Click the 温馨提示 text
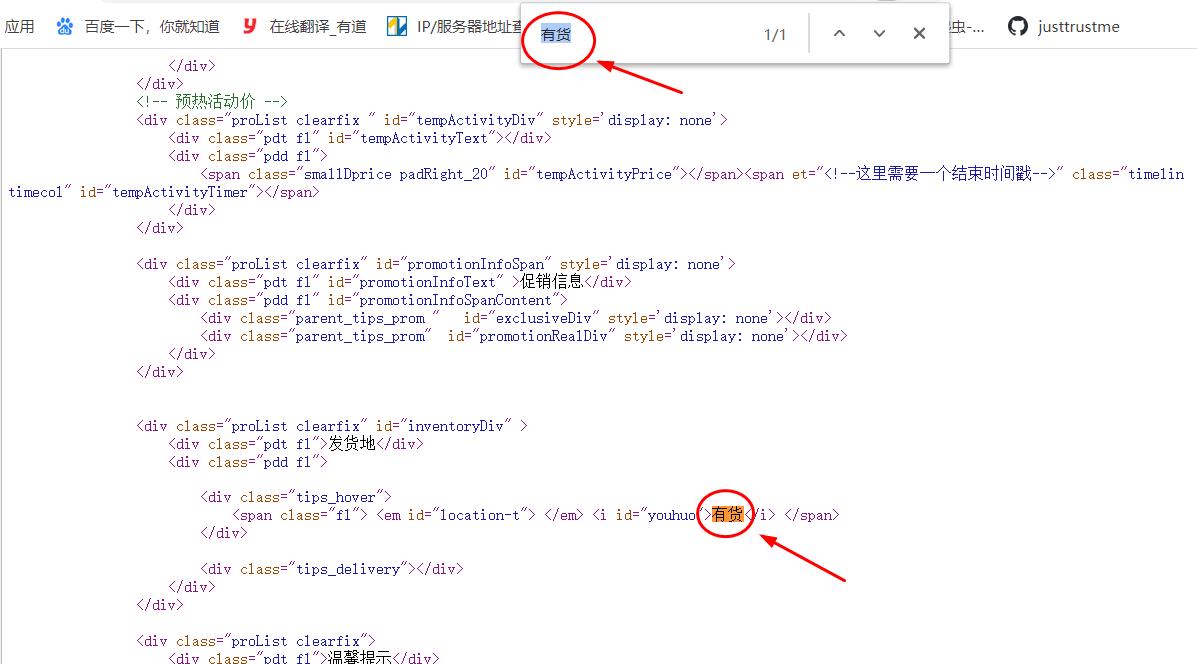The width and height of the screenshot is (1197, 664). coord(360,657)
